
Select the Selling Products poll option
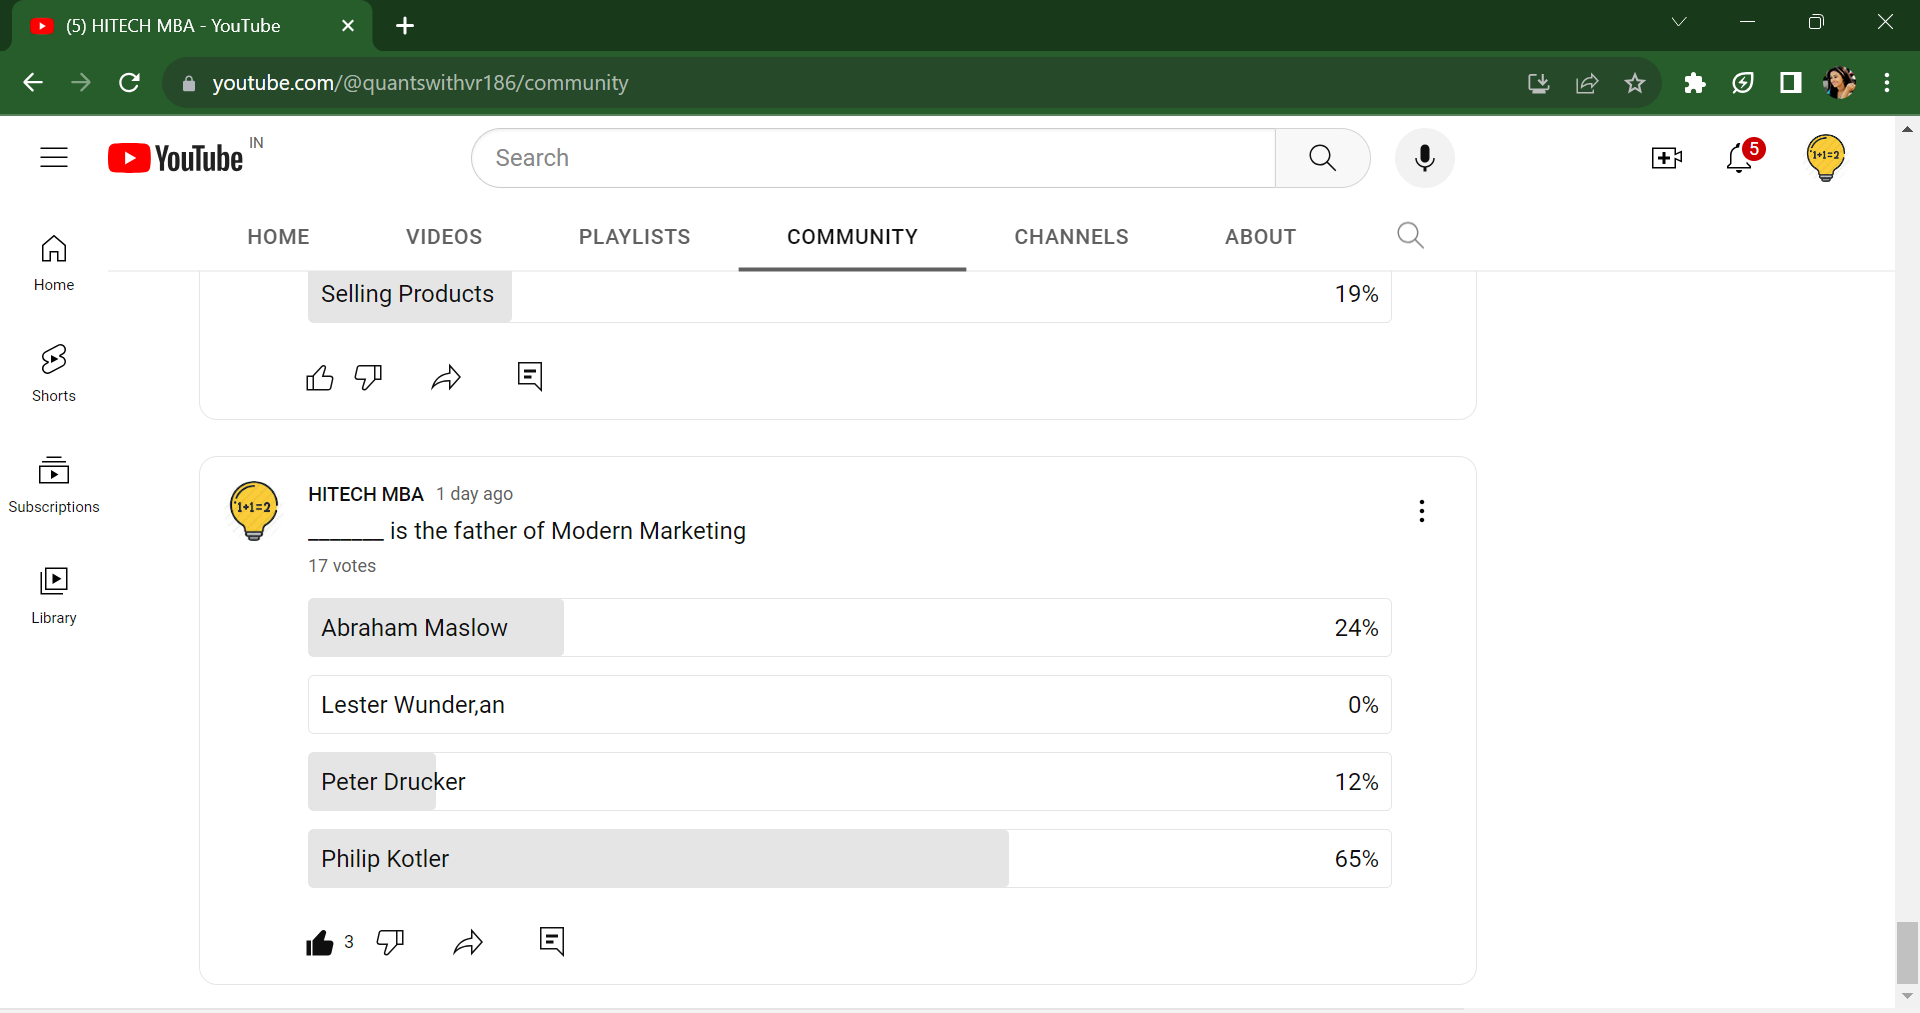849,296
